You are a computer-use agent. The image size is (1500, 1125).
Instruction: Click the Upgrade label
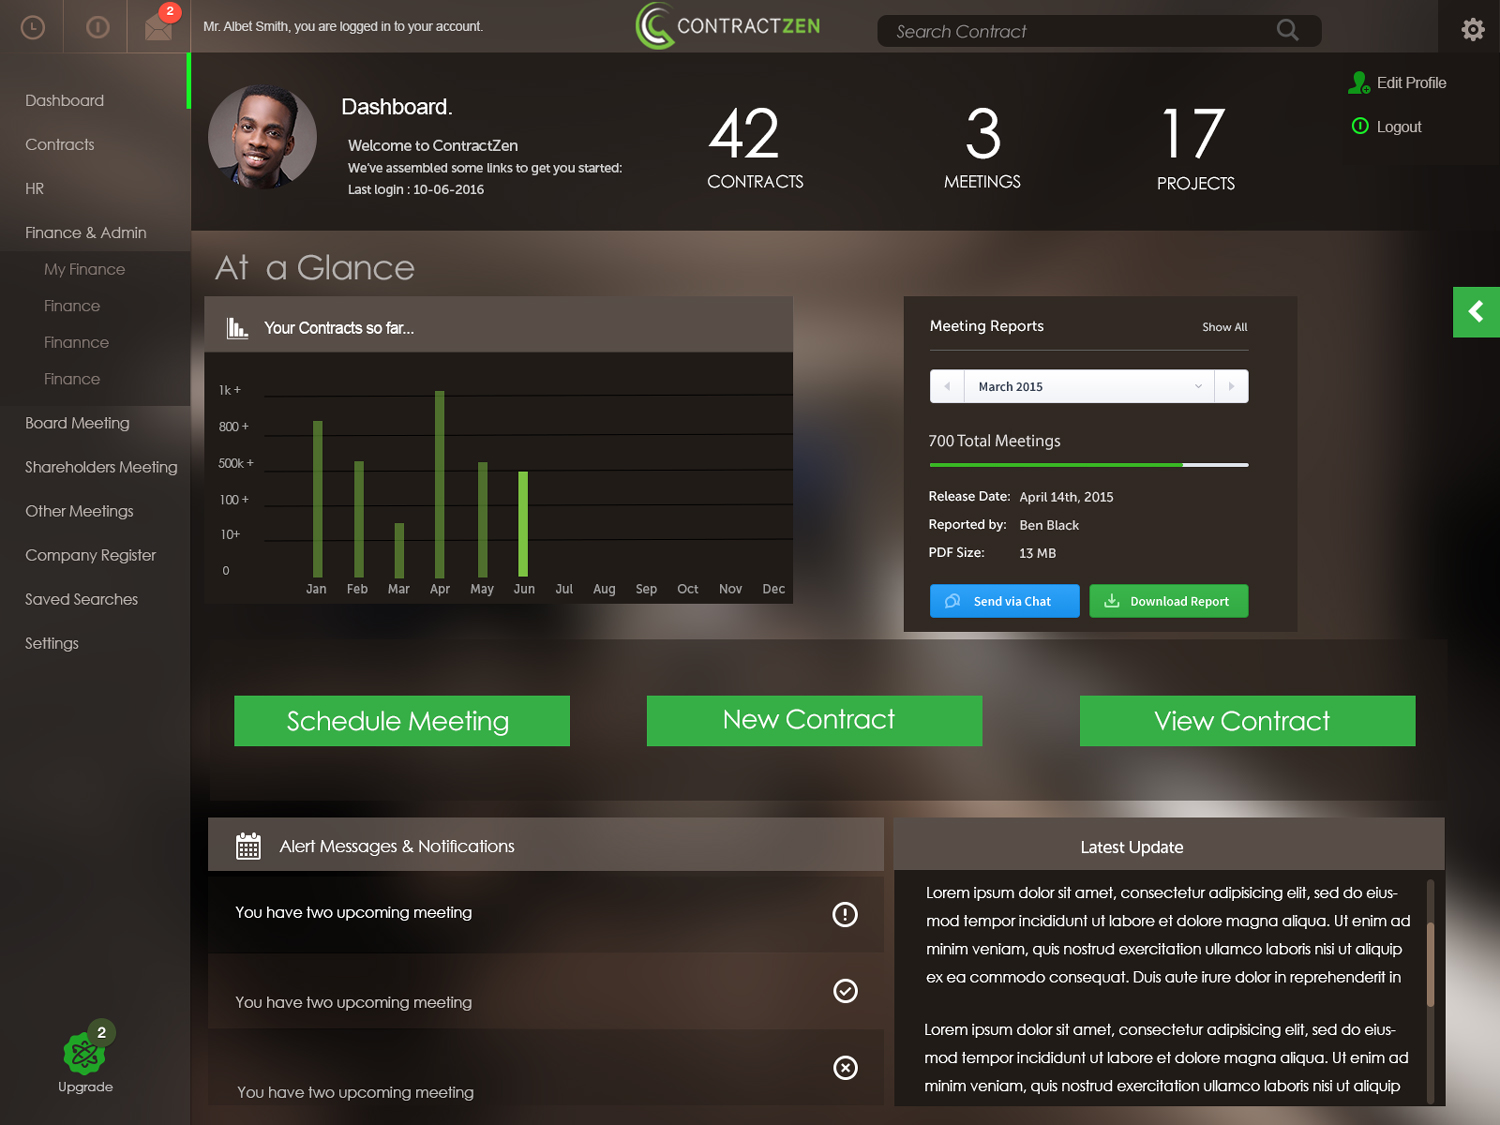click(85, 1087)
